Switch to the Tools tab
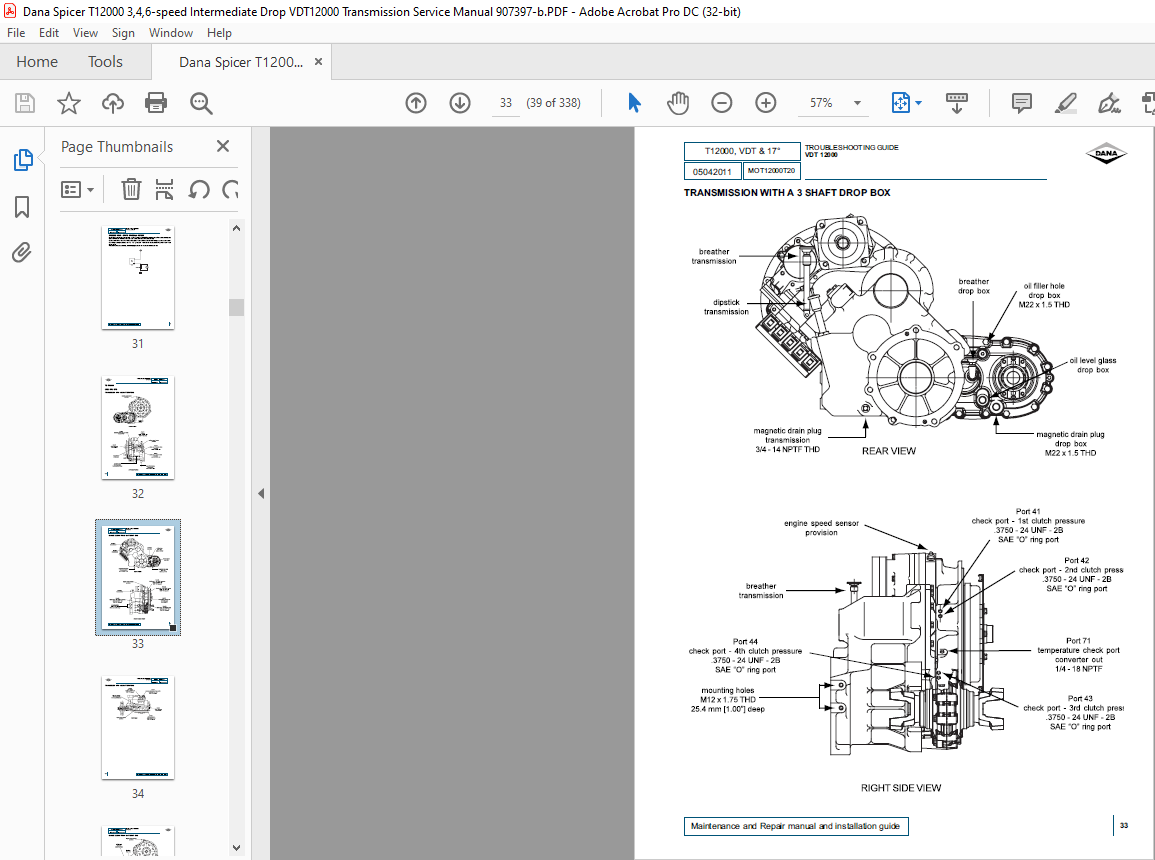 (x=105, y=62)
